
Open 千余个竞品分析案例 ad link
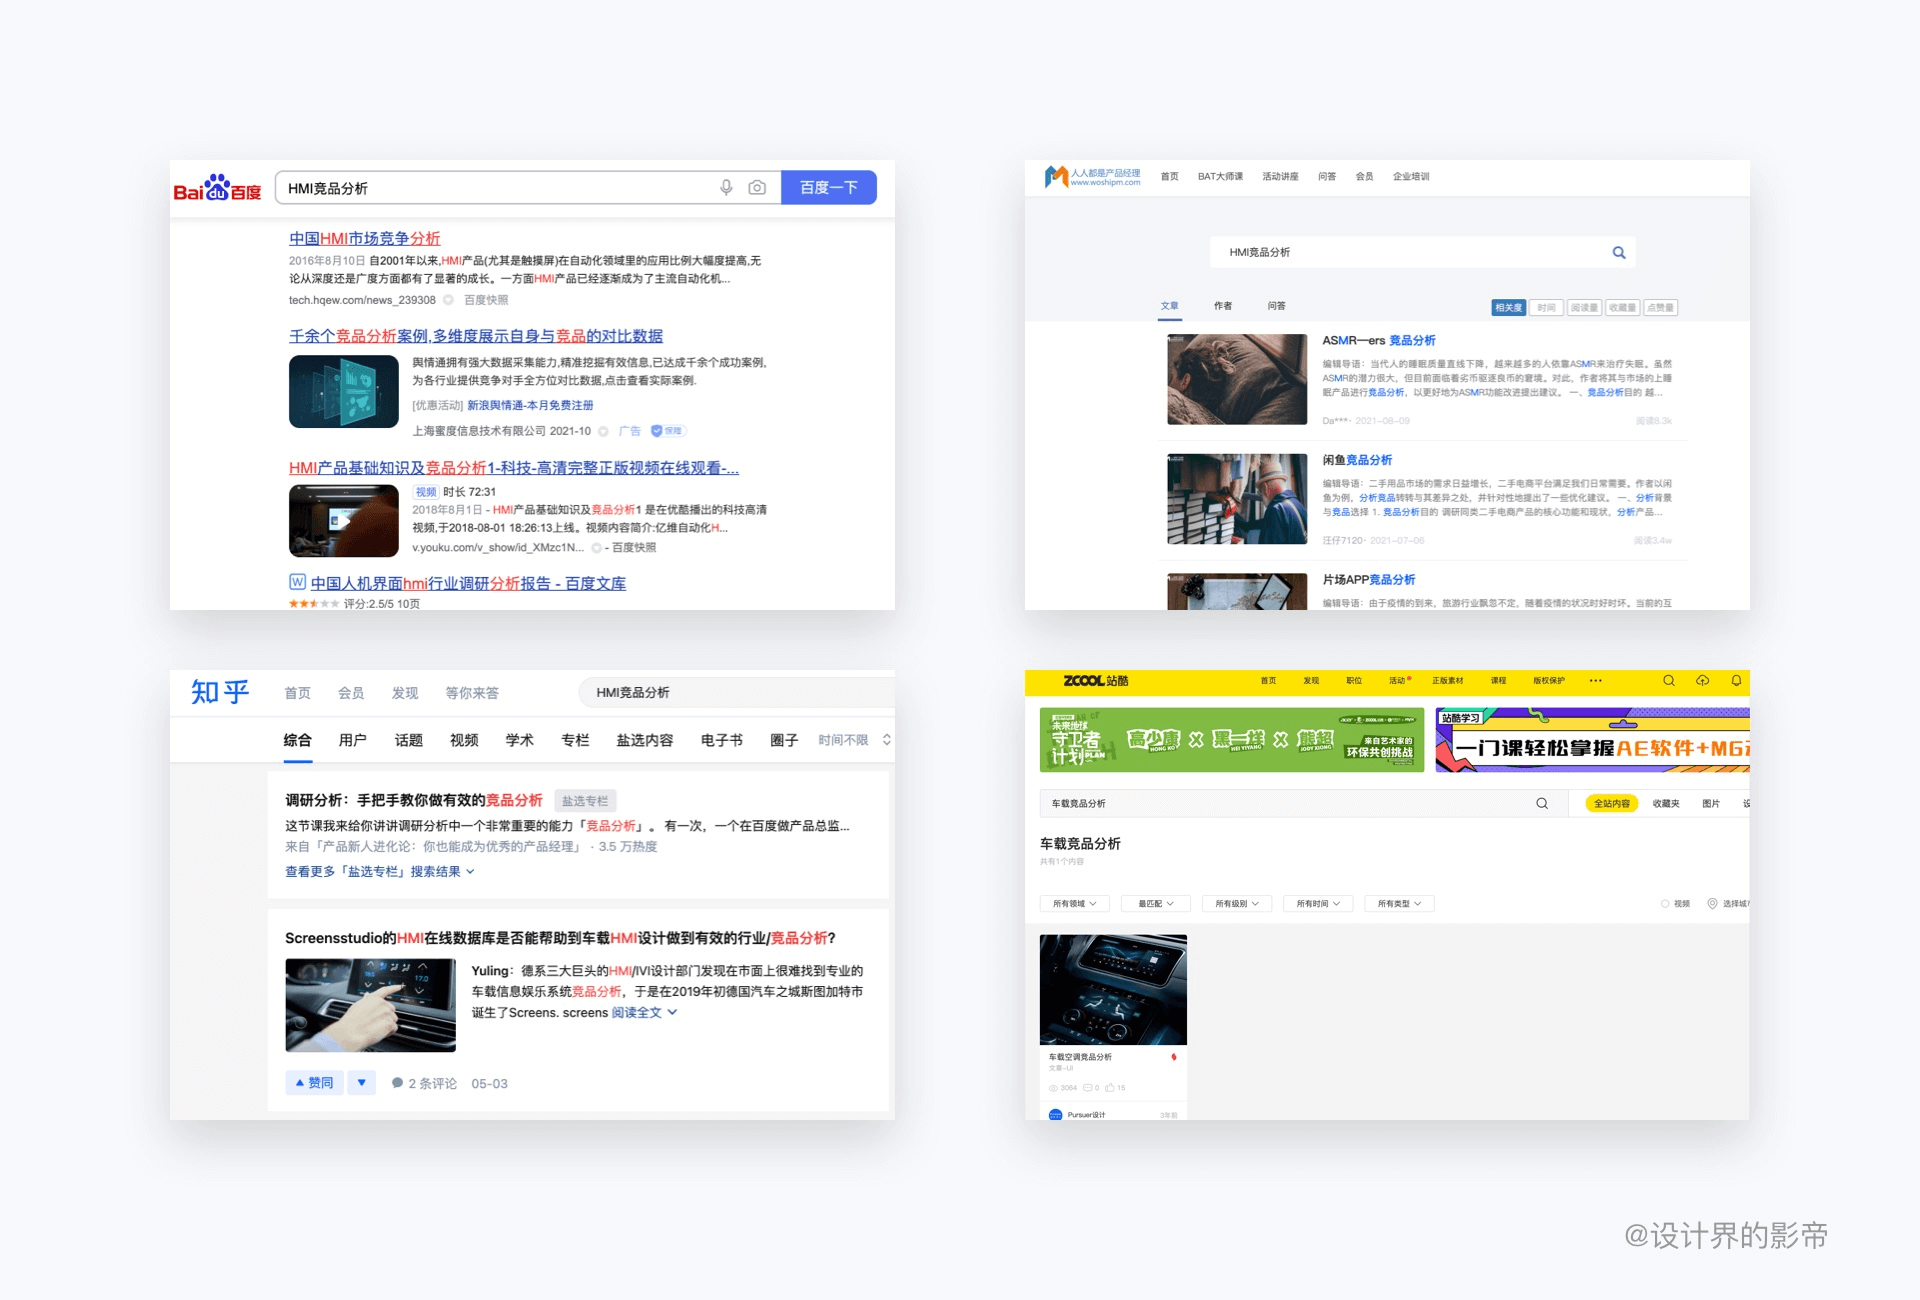click(x=476, y=336)
